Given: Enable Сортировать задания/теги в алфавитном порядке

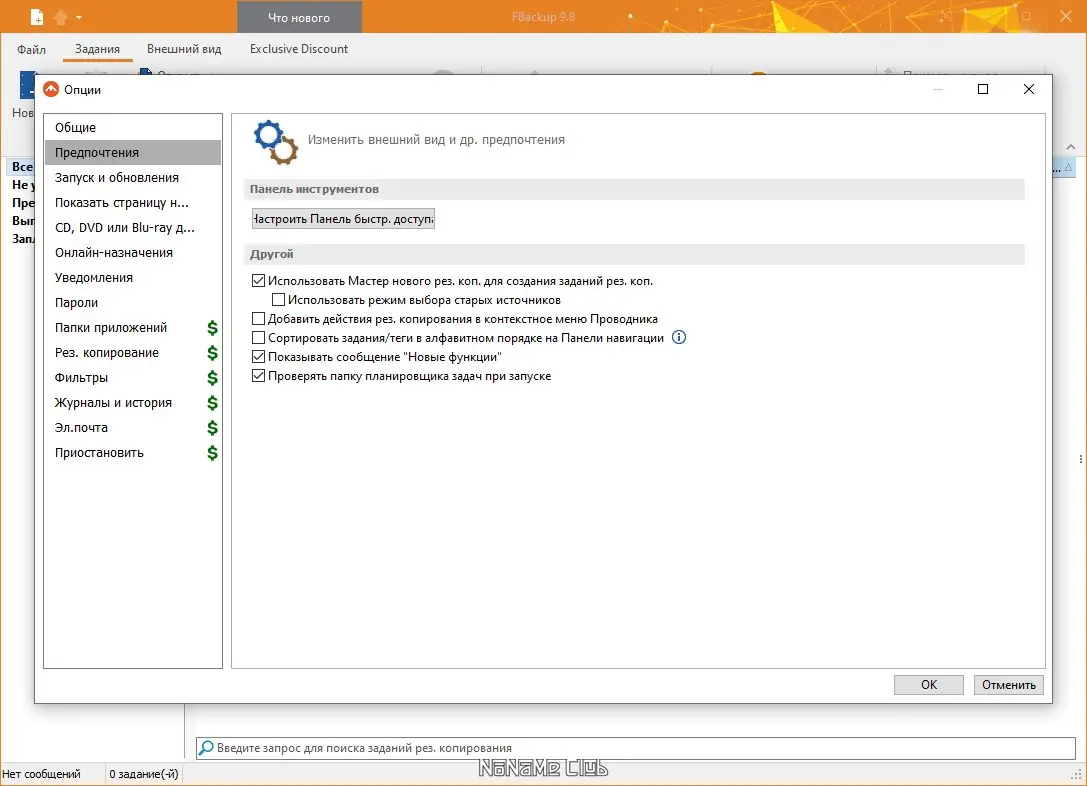Looking at the screenshot, I should point(259,338).
